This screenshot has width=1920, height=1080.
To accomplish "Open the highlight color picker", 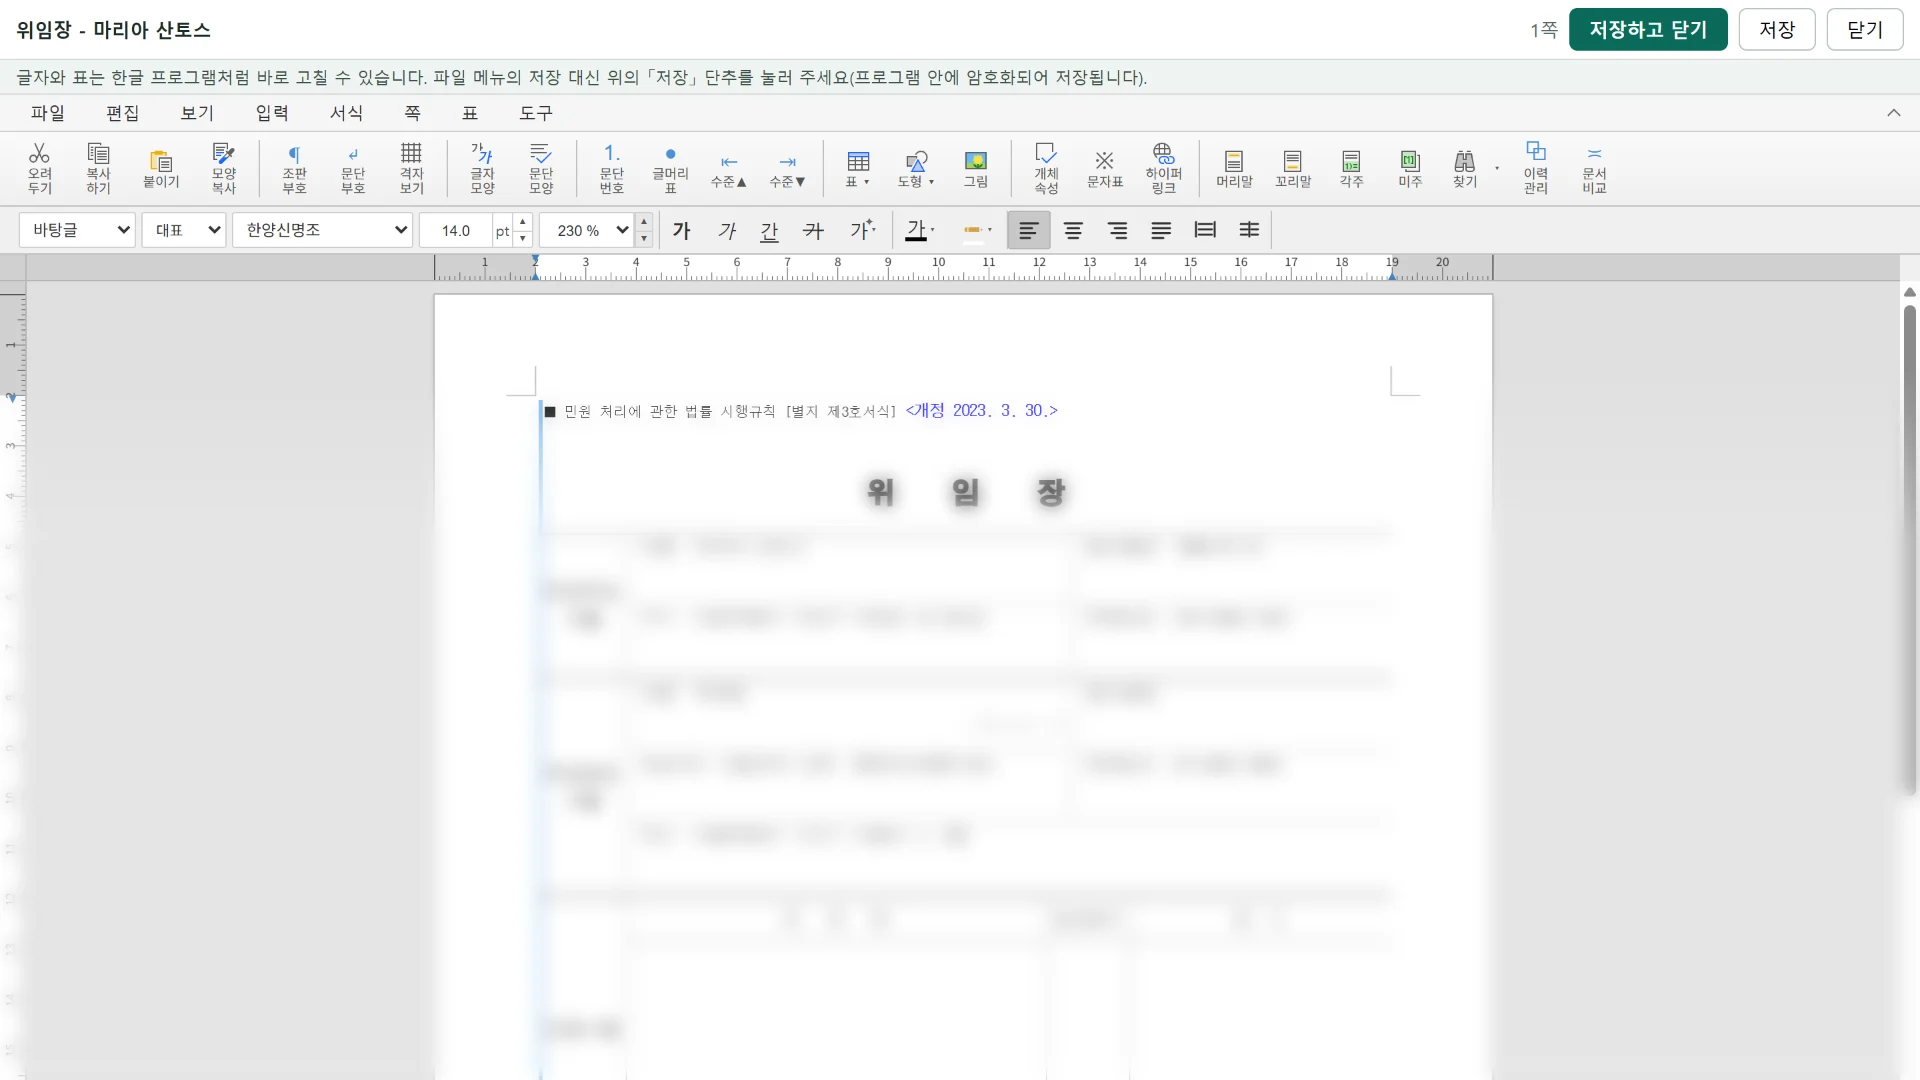I will (977, 230).
